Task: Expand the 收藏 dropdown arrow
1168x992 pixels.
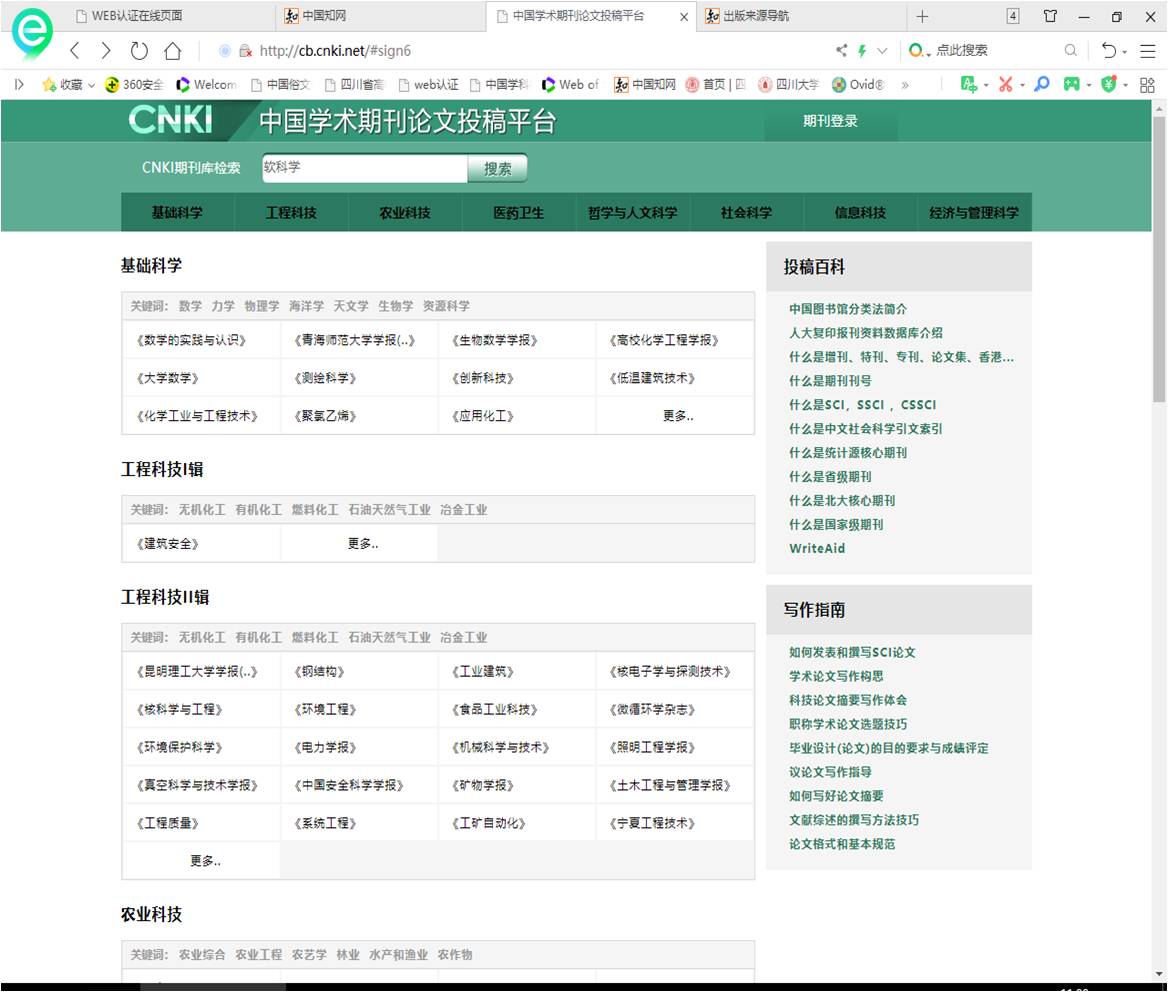Action: pos(91,85)
